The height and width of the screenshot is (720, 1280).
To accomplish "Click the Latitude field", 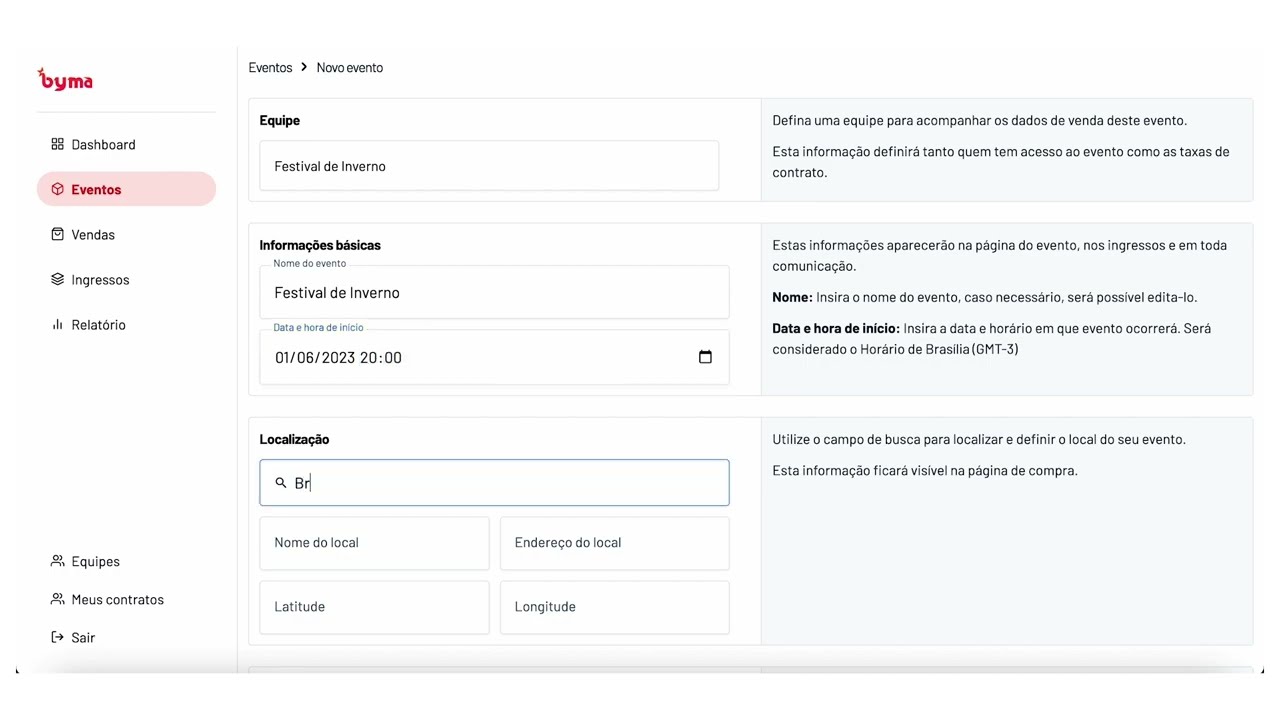I will tap(374, 607).
